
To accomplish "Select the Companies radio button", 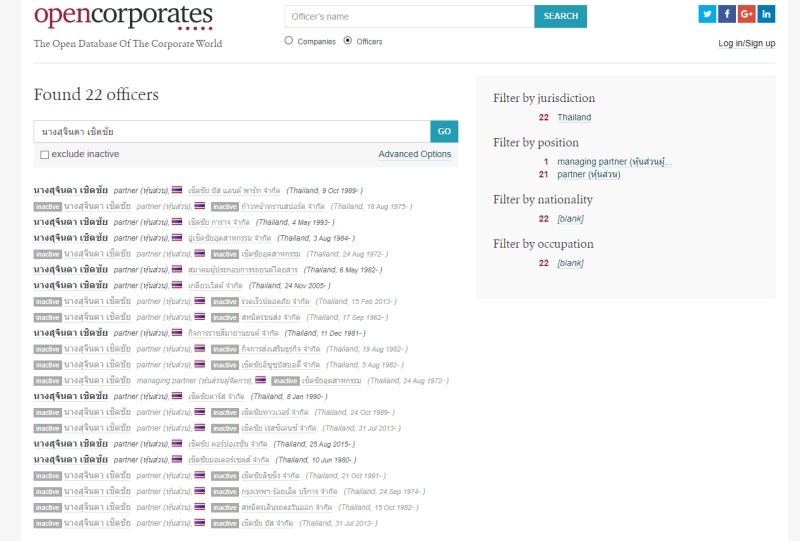I will click(289, 41).
